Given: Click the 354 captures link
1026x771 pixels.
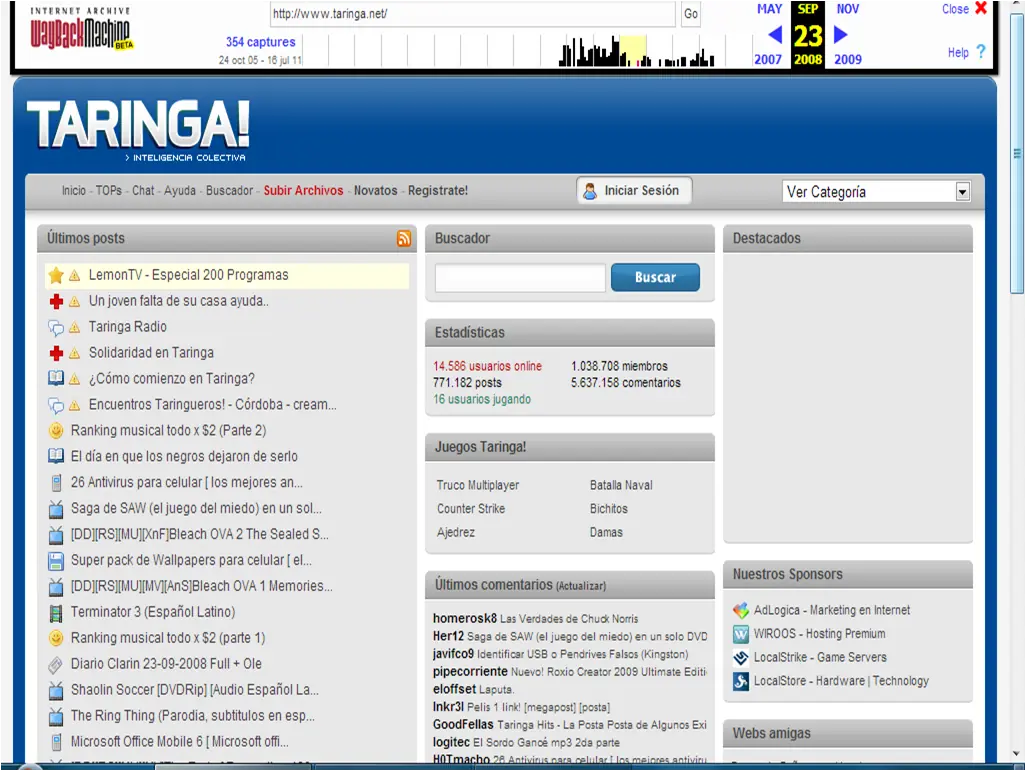Looking at the screenshot, I should 260,42.
